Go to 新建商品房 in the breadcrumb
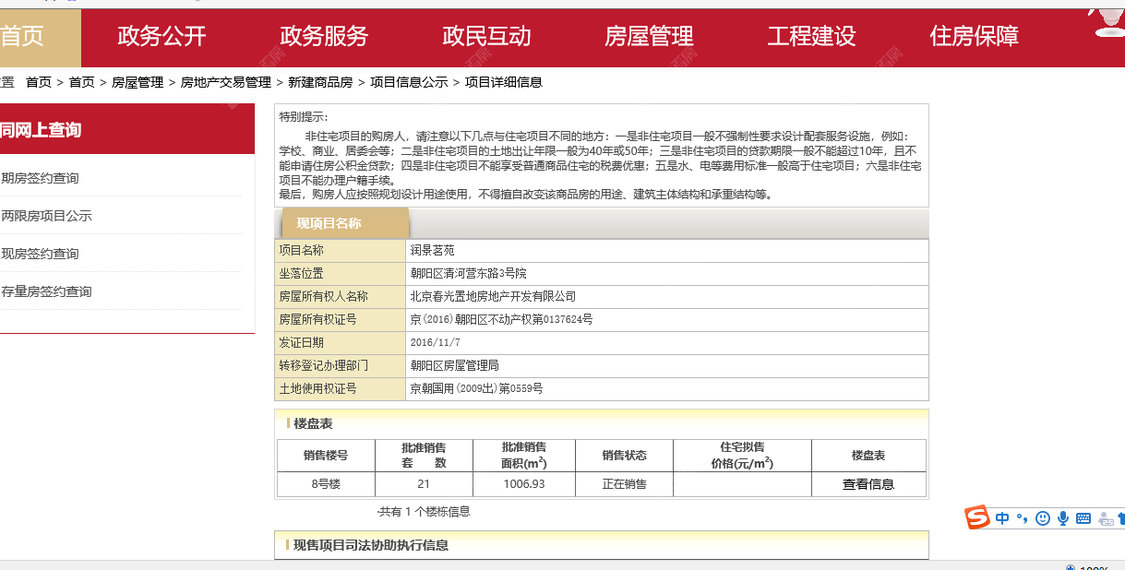Viewport: 1125px width, 570px height. 320,83
